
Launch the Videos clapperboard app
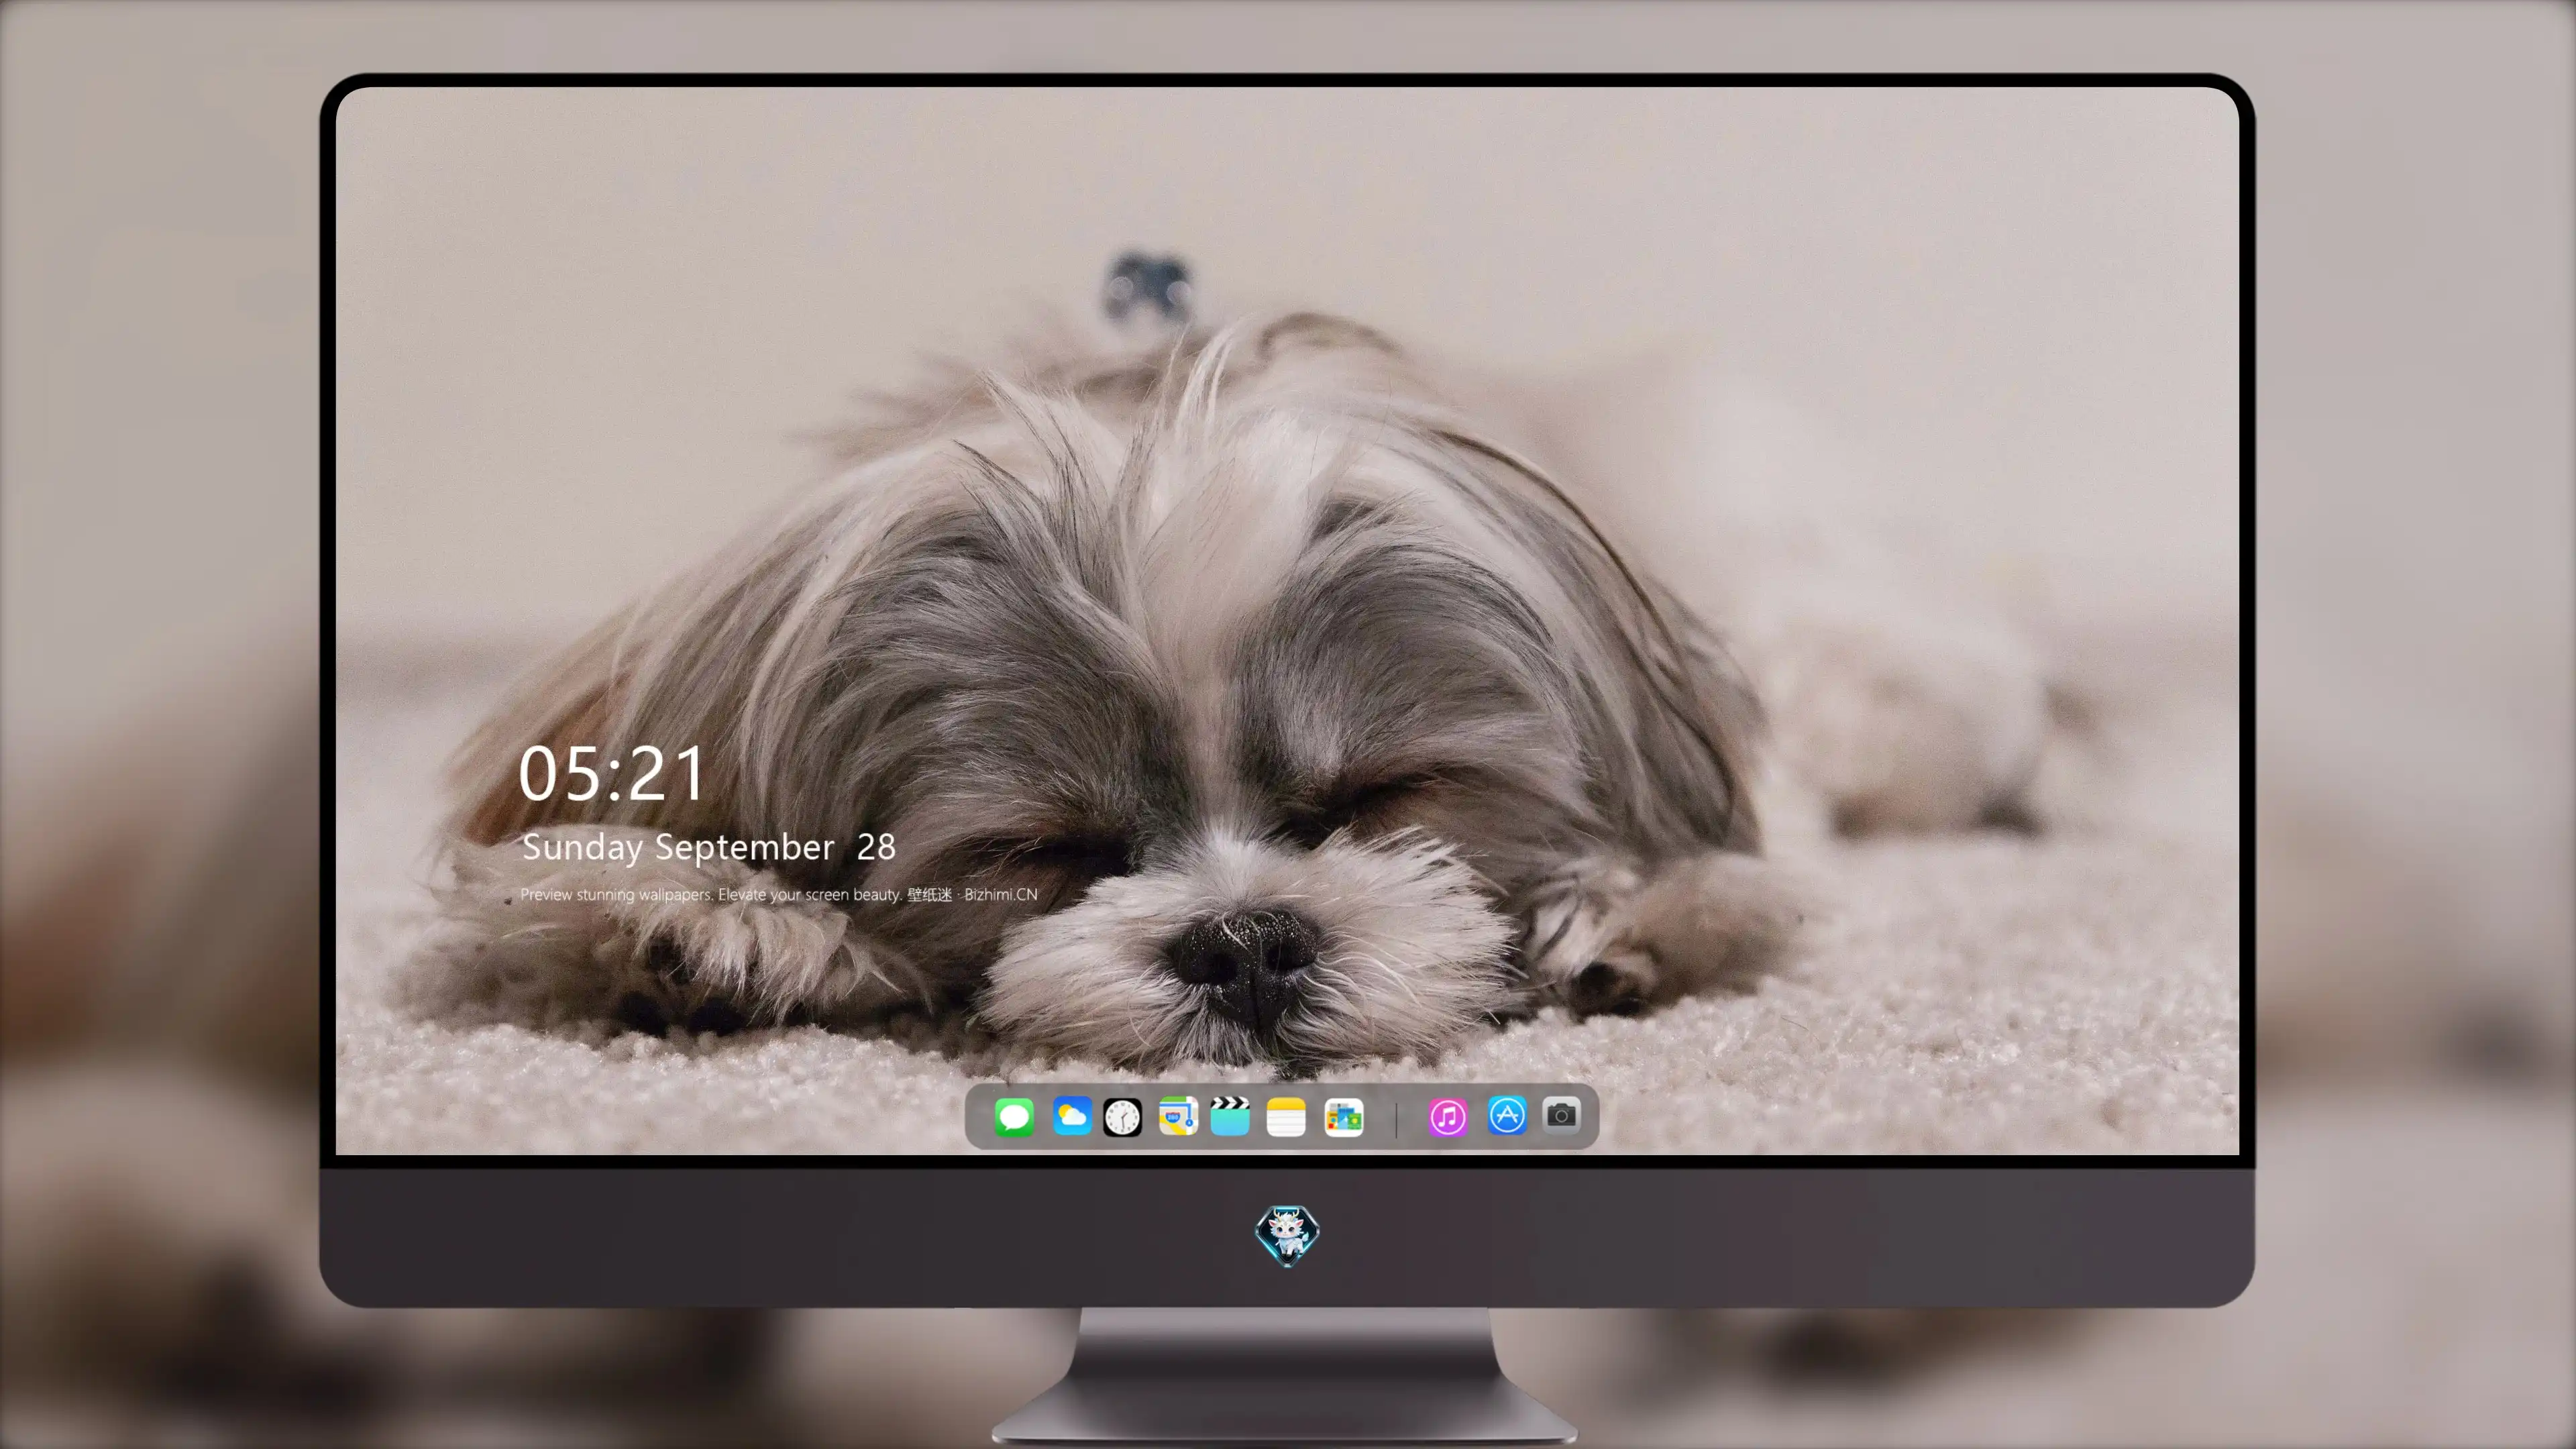point(1230,1116)
